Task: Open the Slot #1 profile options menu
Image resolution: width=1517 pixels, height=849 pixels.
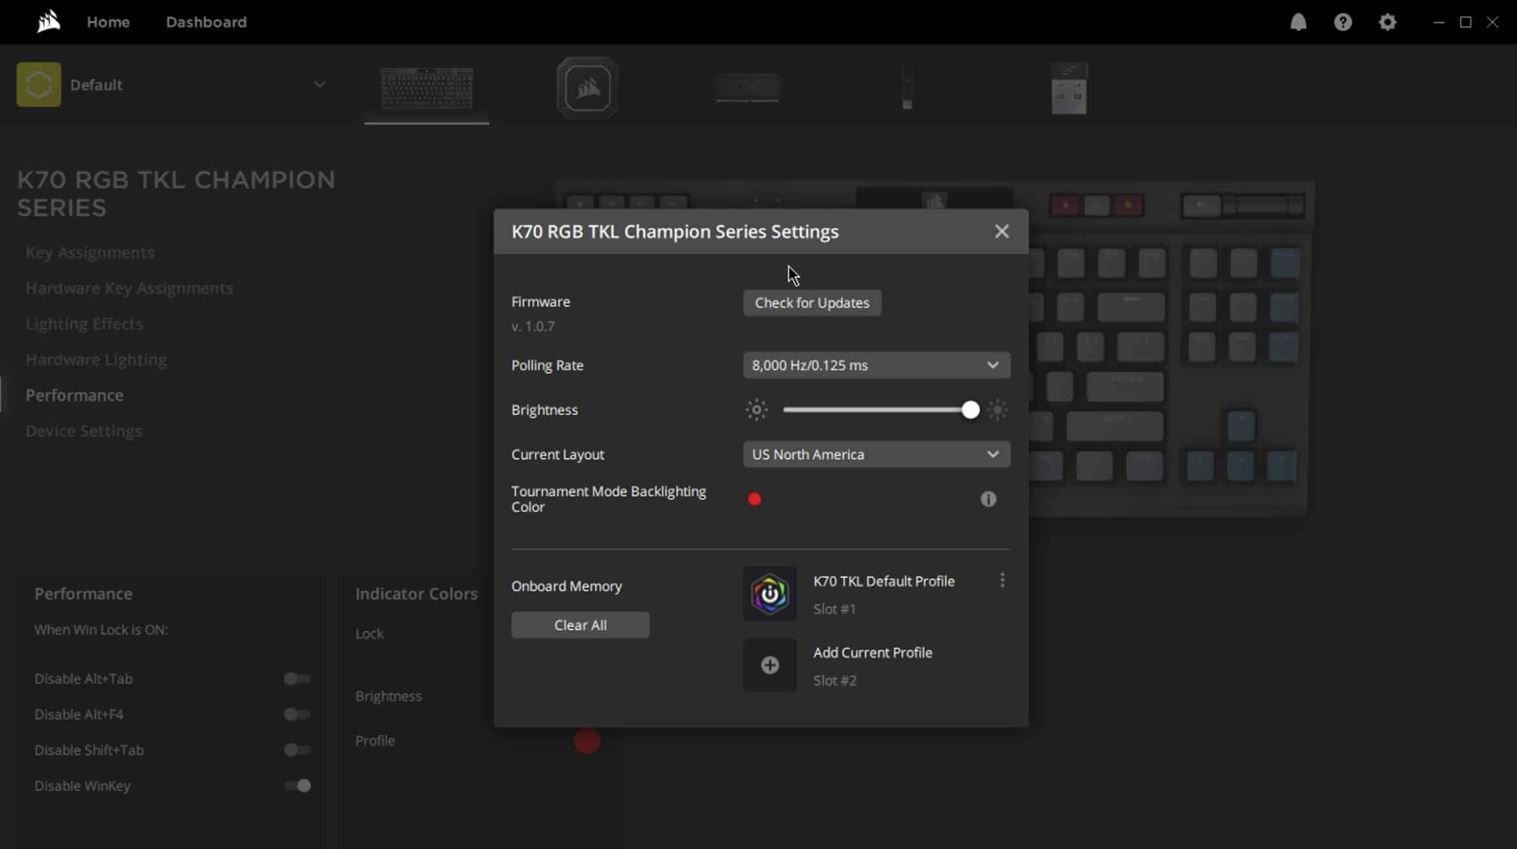Action: (1002, 581)
